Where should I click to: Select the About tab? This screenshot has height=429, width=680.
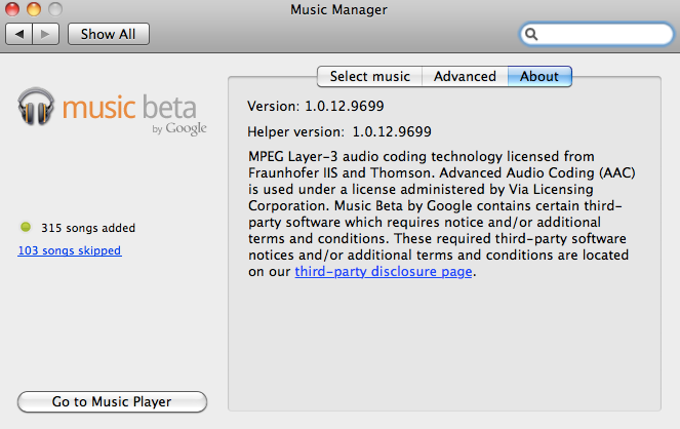[x=539, y=76]
